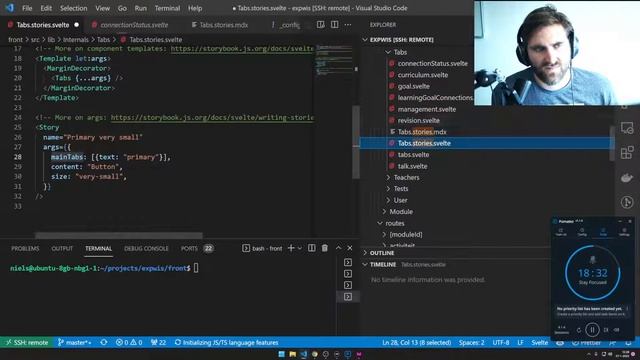
Task: Open the Go menu
Action: tap(122, 8)
